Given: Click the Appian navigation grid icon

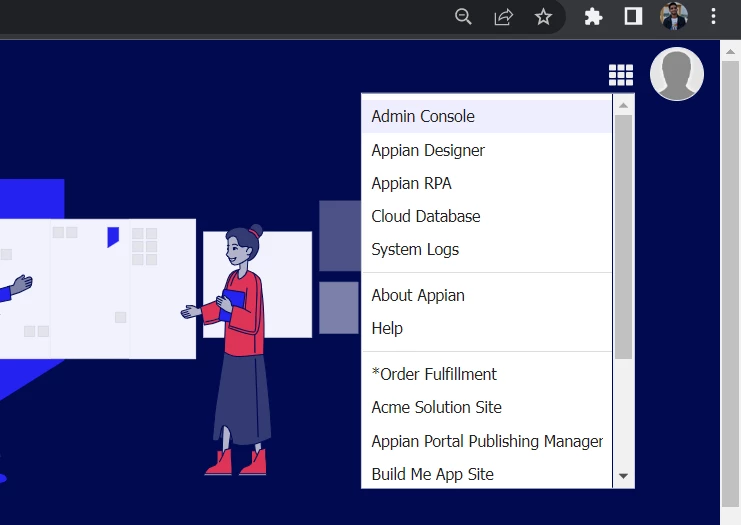Looking at the screenshot, I should point(620,75).
